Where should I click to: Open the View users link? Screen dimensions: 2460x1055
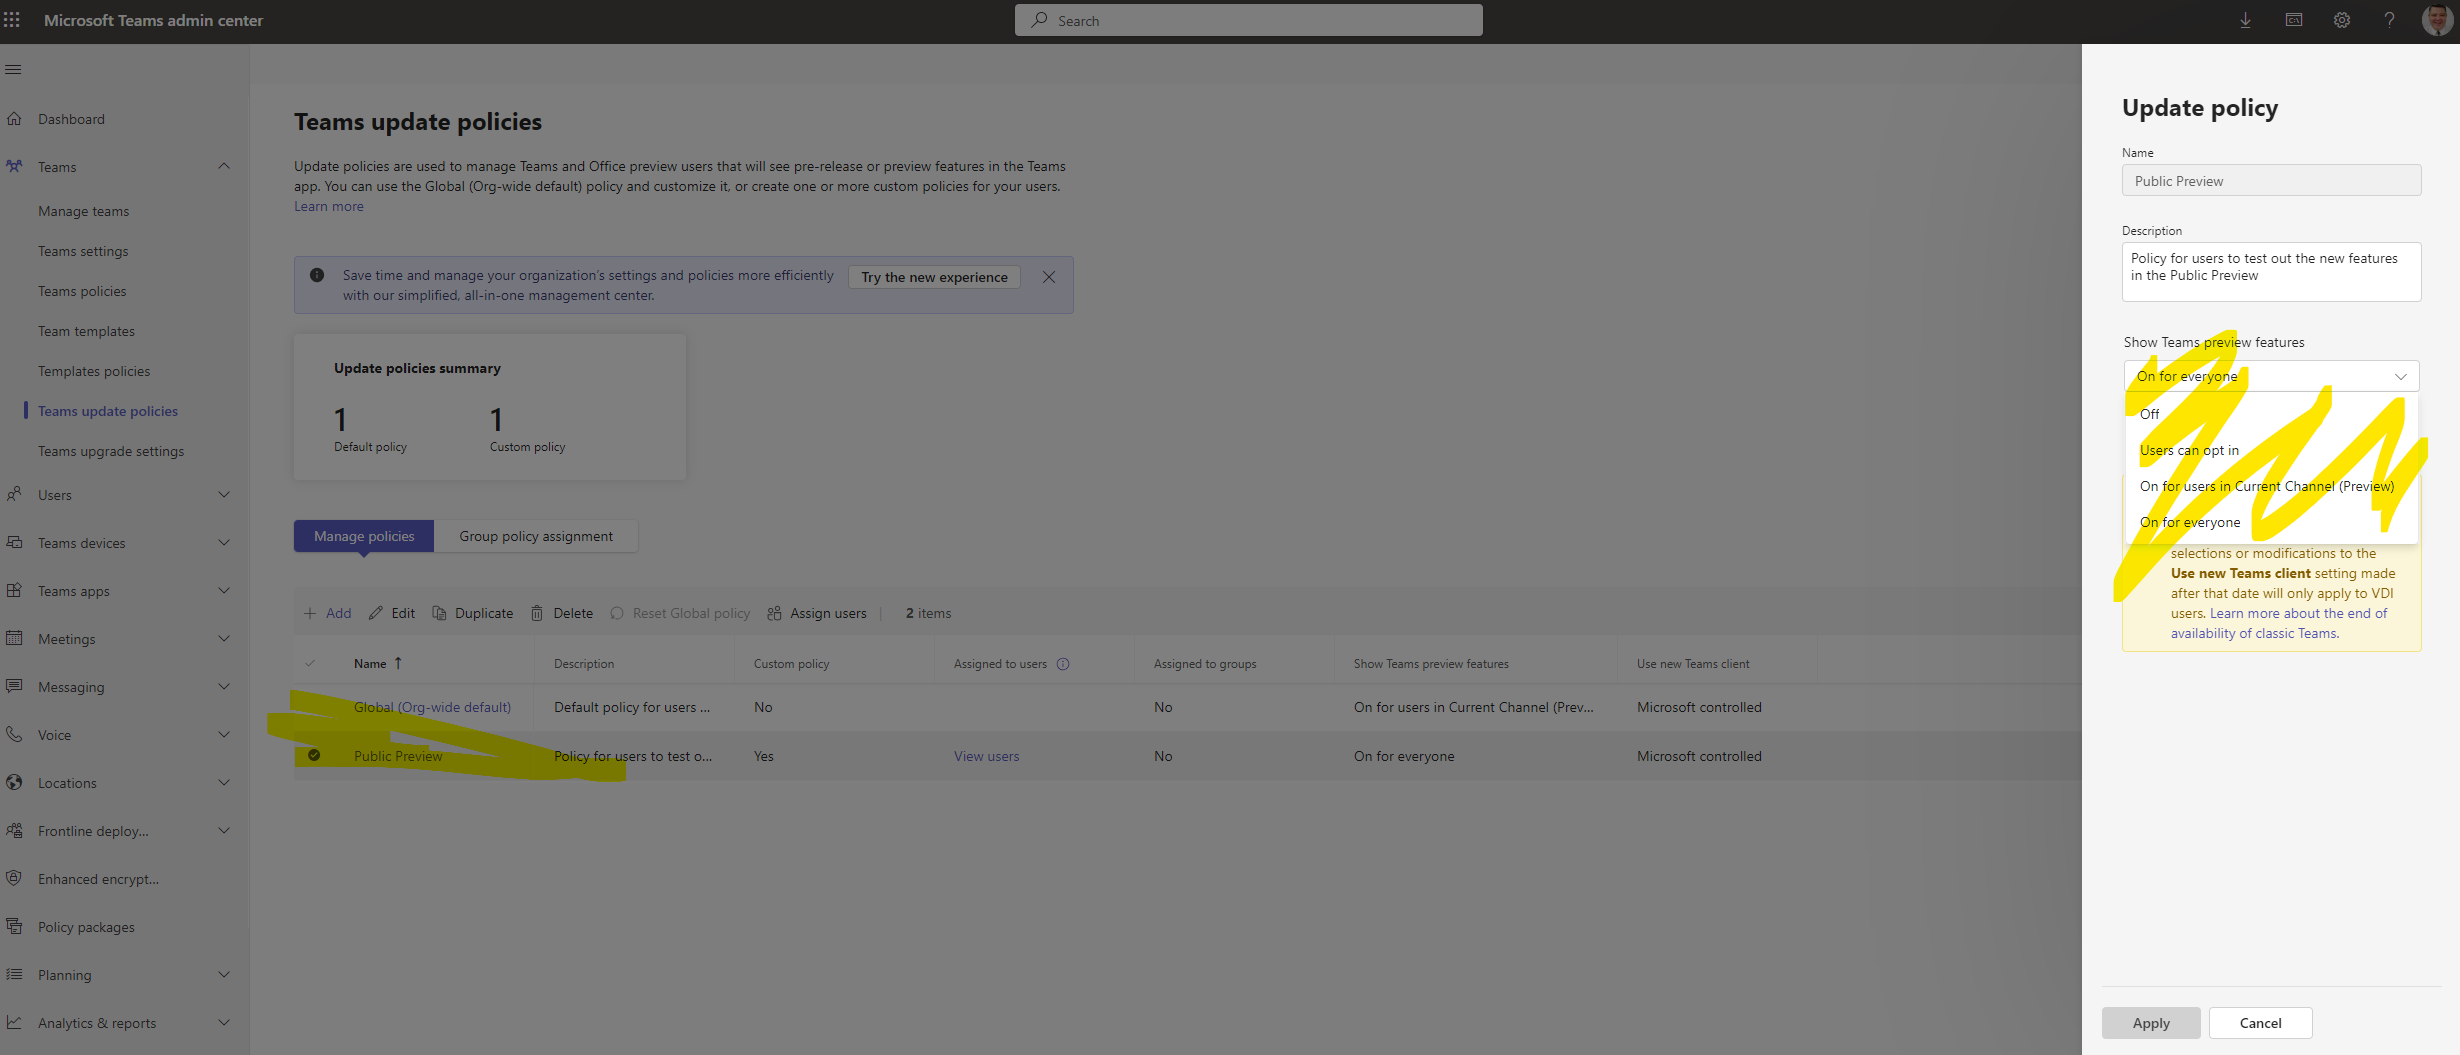pos(986,756)
